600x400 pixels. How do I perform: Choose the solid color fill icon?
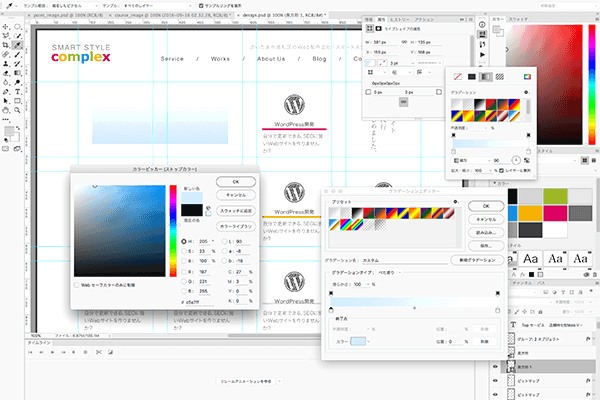[x=473, y=76]
